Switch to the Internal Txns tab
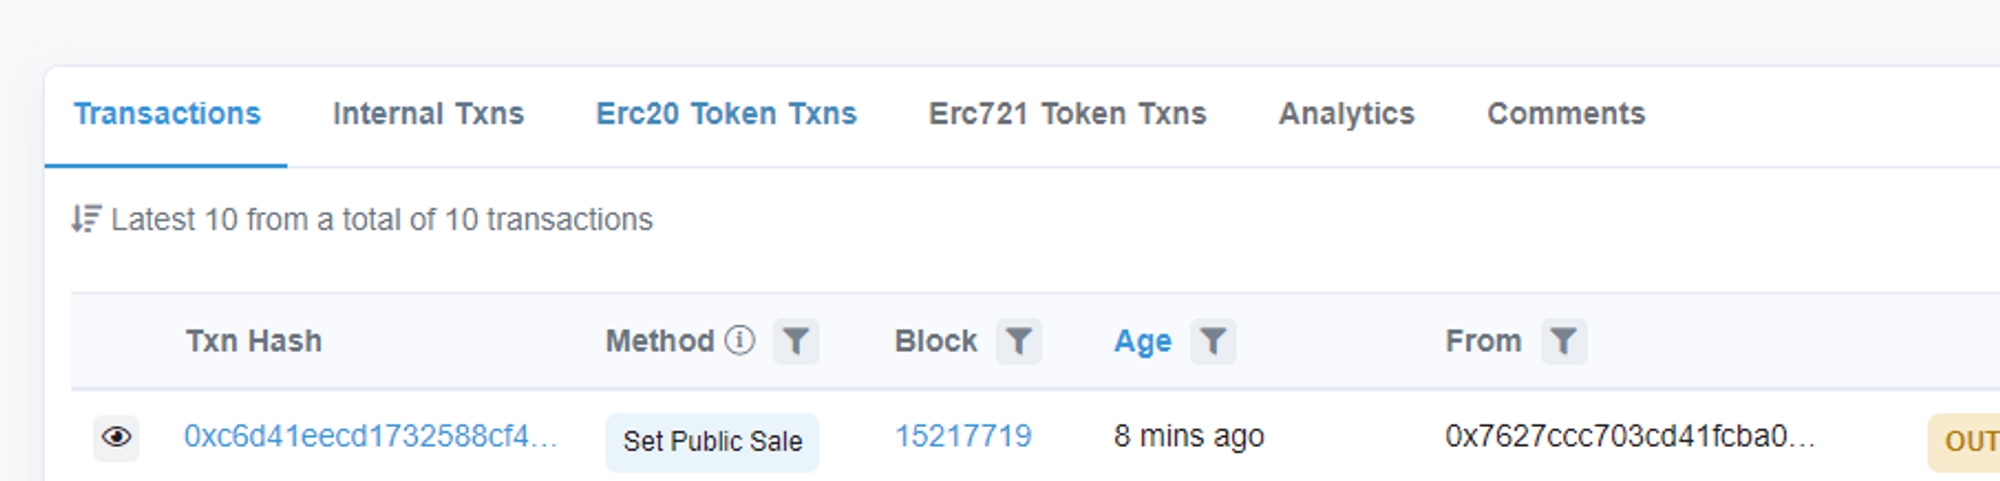This screenshot has width=2000, height=481. pos(428,114)
